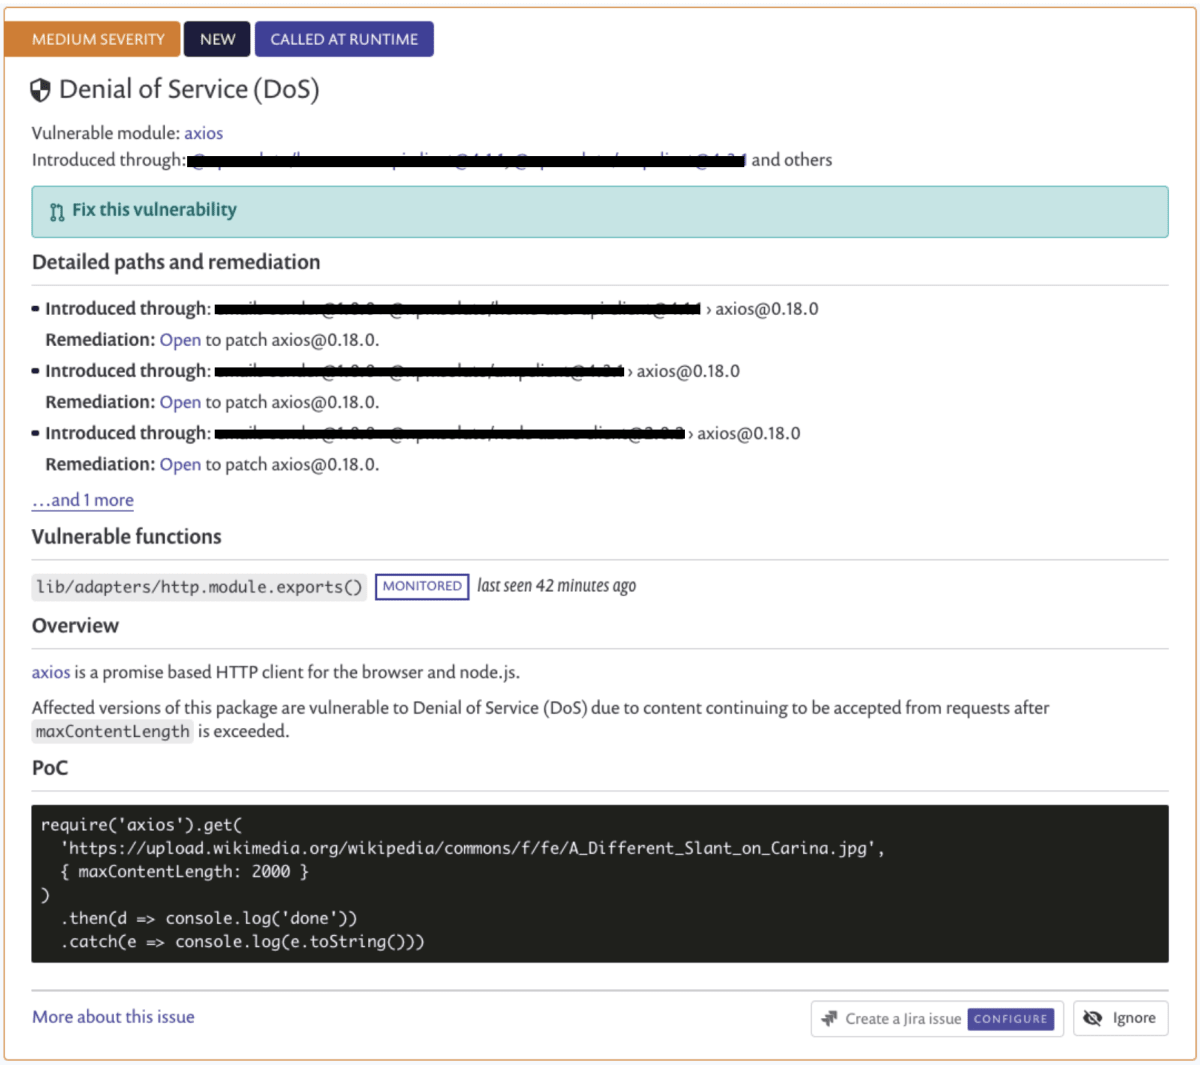Expand the '…and 1 more' paths link

tap(83, 500)
